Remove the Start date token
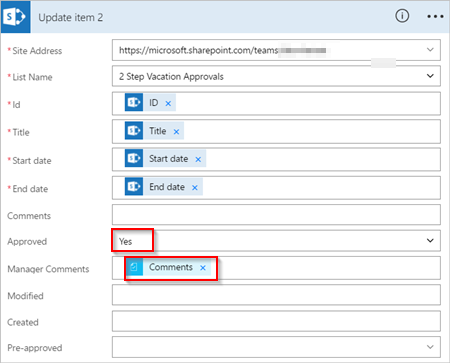 [x=198, y=159]
